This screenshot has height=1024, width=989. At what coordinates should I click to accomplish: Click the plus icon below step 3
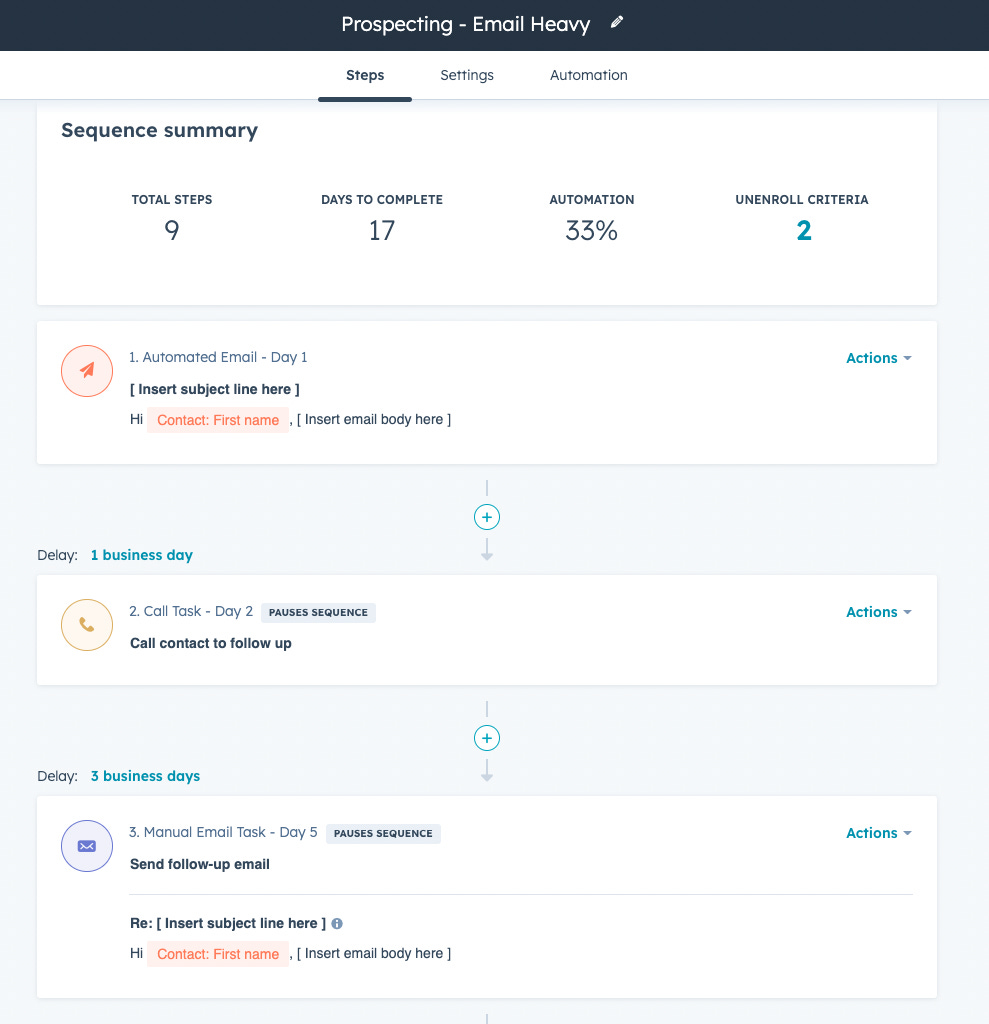coord(487,1020)
